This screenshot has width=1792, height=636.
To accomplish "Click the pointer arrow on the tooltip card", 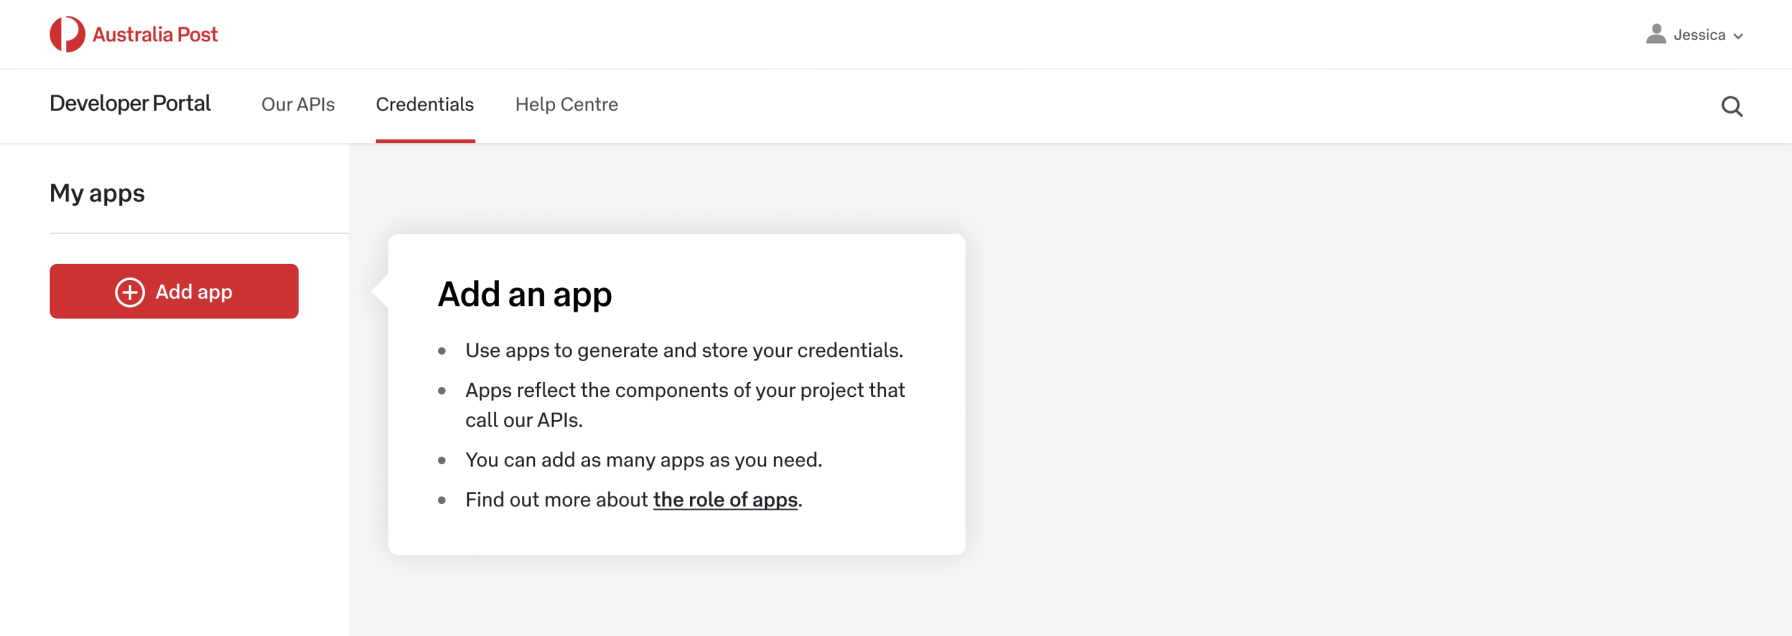I will coord(380,291).
